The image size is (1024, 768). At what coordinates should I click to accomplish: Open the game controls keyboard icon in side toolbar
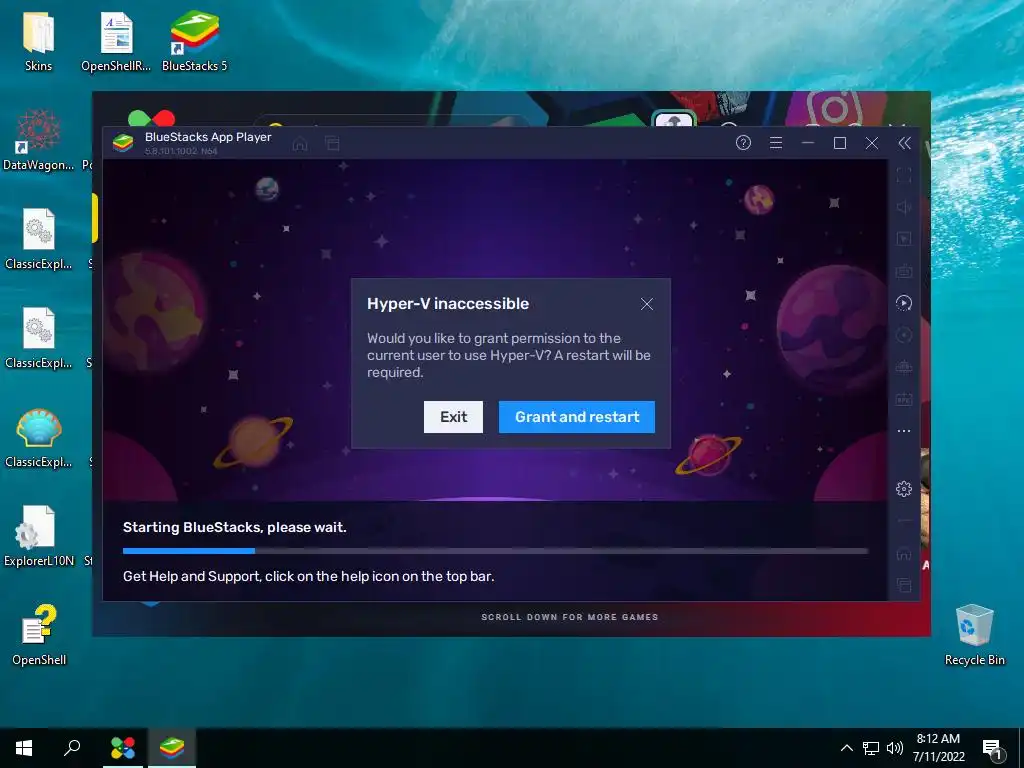point(904,271)
